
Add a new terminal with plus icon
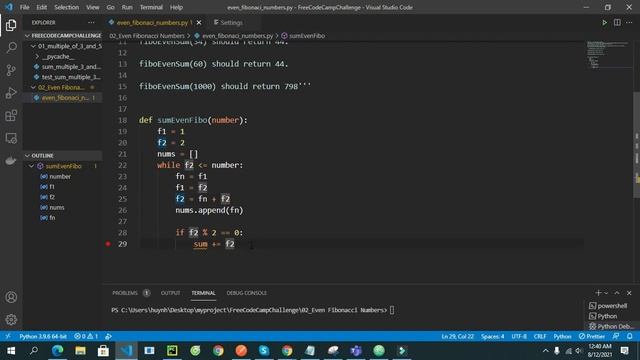(598, 293)
